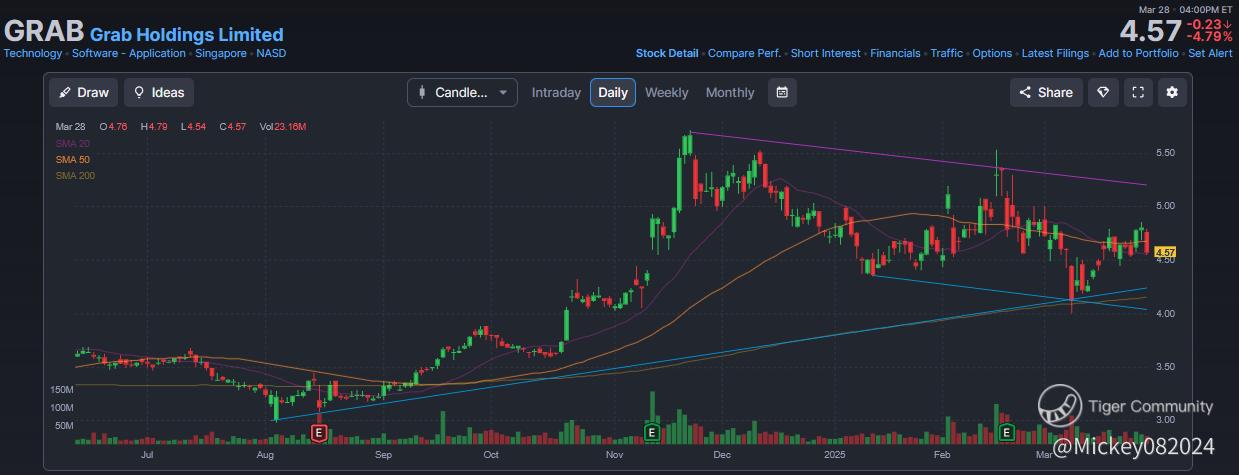Click the 4.57 current price tag
The height and width of the screenshot is (475, 1239).
pos(1164,252)
